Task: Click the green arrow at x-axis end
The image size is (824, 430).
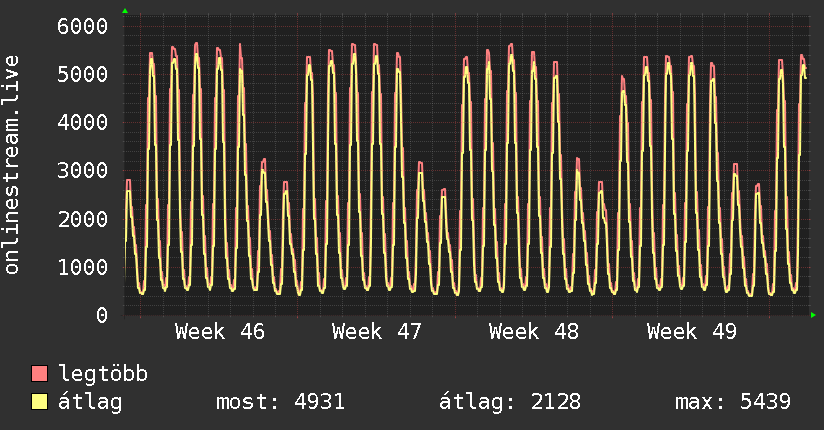Action: (813, 315)
